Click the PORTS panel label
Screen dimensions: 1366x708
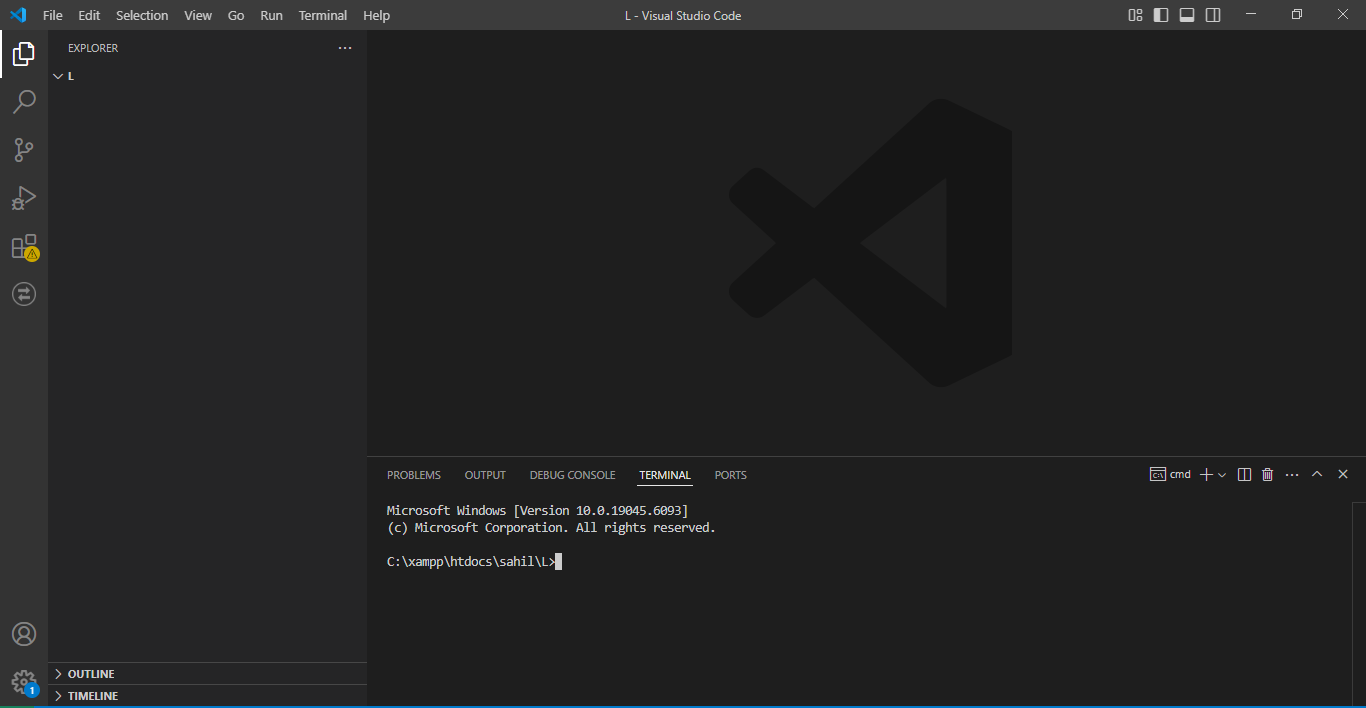point(730,474)
